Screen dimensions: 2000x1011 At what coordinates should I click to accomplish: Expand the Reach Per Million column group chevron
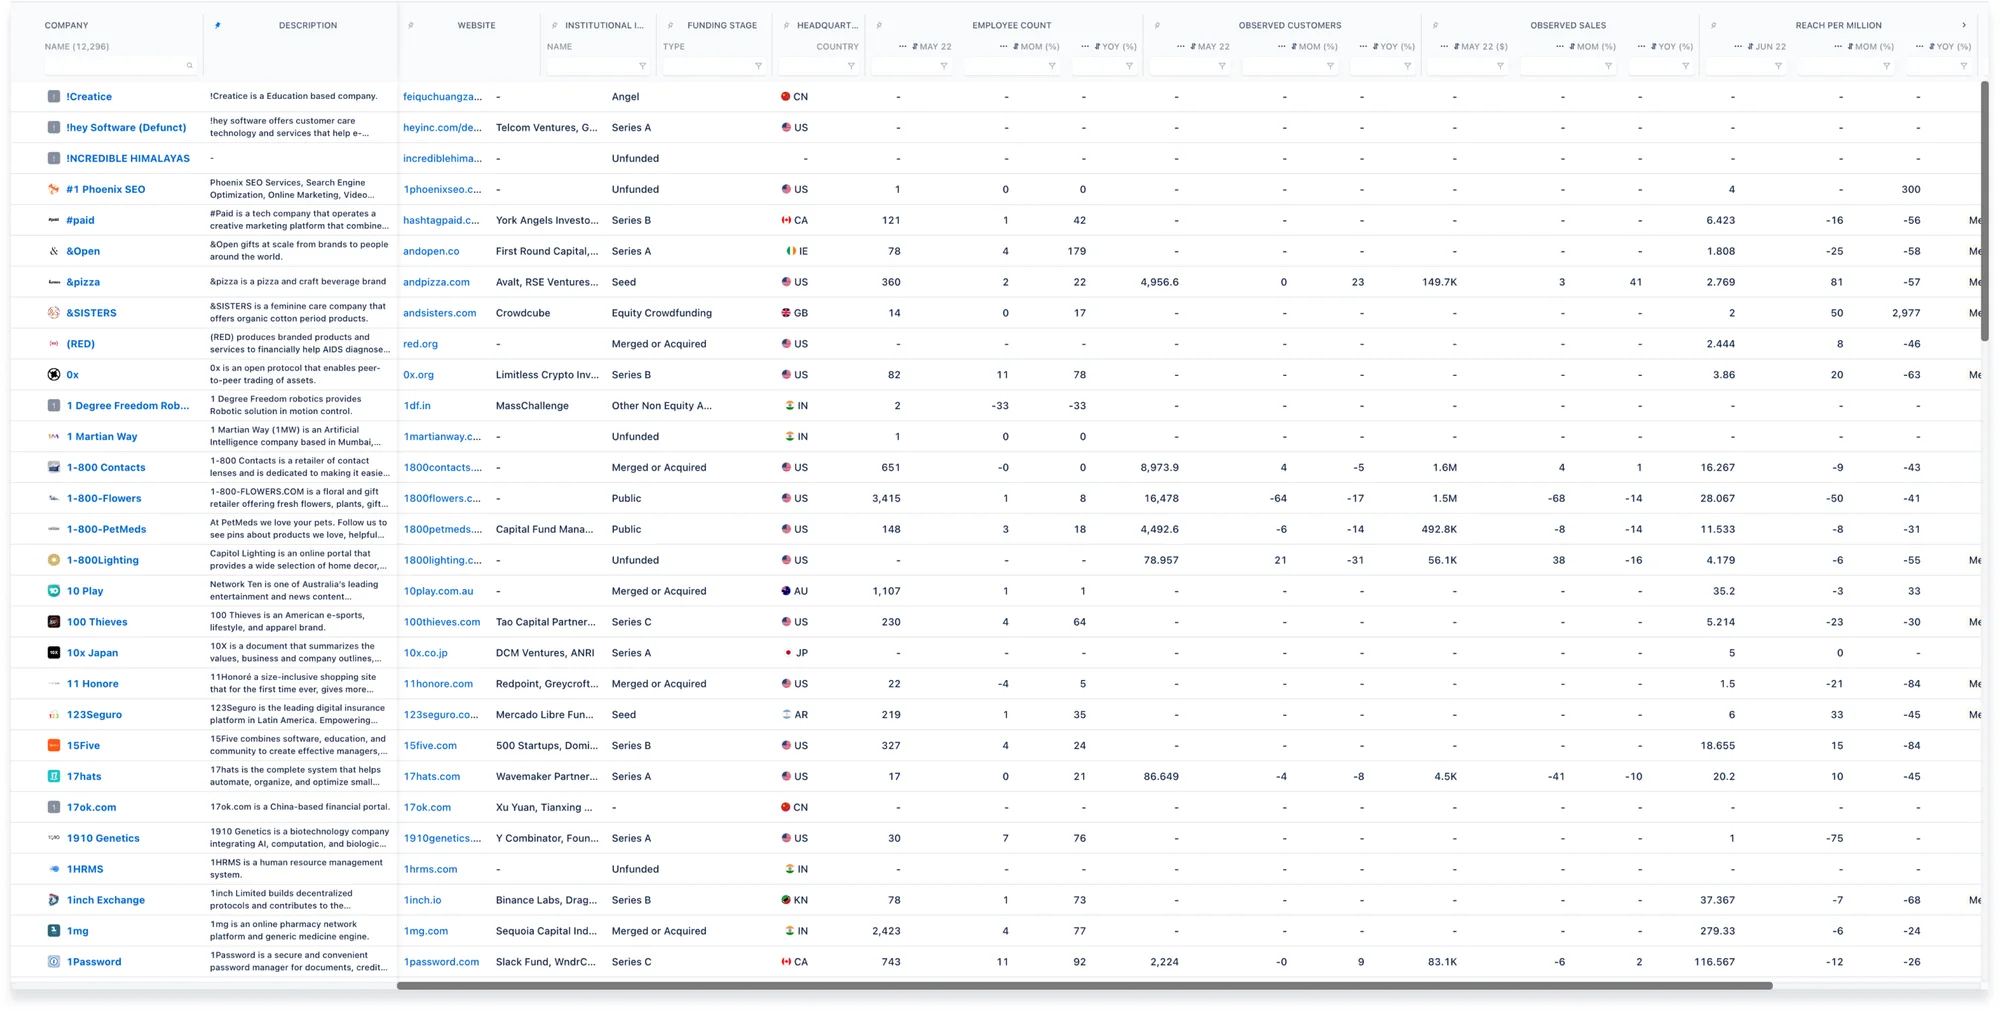tap(1964, 25)
